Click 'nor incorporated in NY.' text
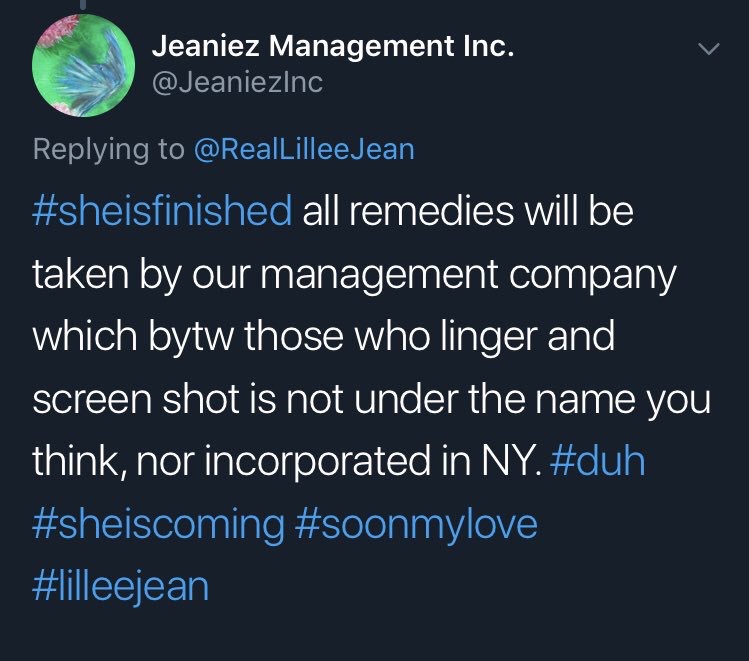This screenshot has width=749, height=661. [x=339, y=460]
